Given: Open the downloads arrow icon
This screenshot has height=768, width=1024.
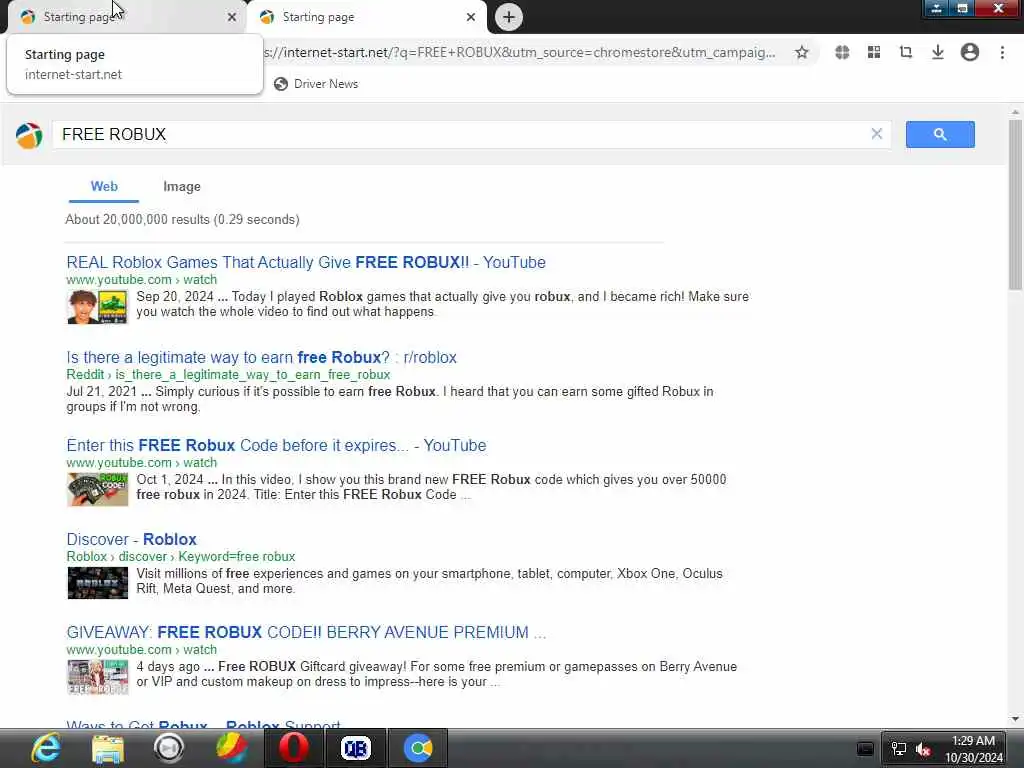Looking at the screenshot, I should [938, 52].
